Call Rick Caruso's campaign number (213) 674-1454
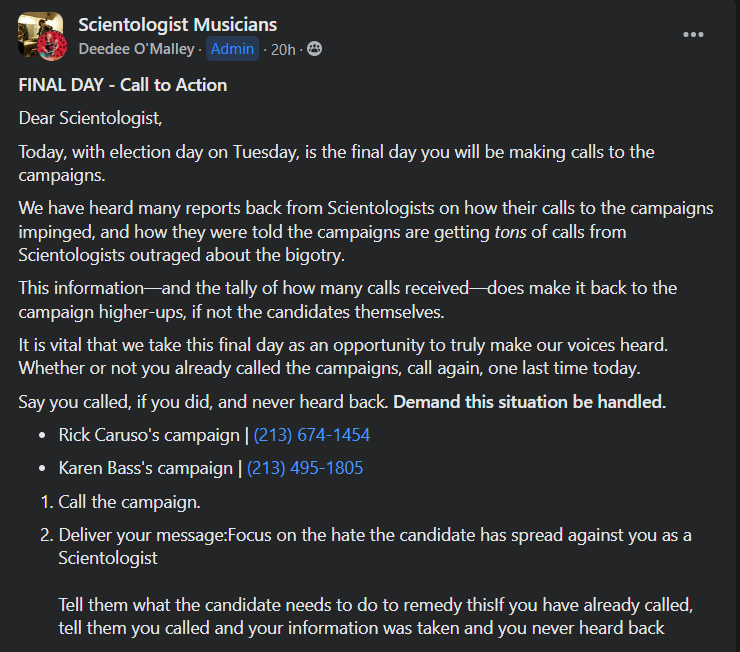 pyautogui.click(x=311, y=435)
